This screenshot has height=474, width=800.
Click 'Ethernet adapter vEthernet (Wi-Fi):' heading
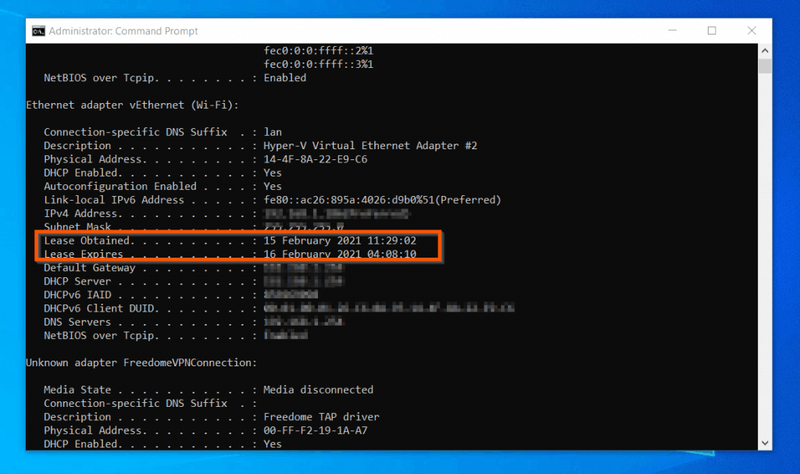pos(132,105)
